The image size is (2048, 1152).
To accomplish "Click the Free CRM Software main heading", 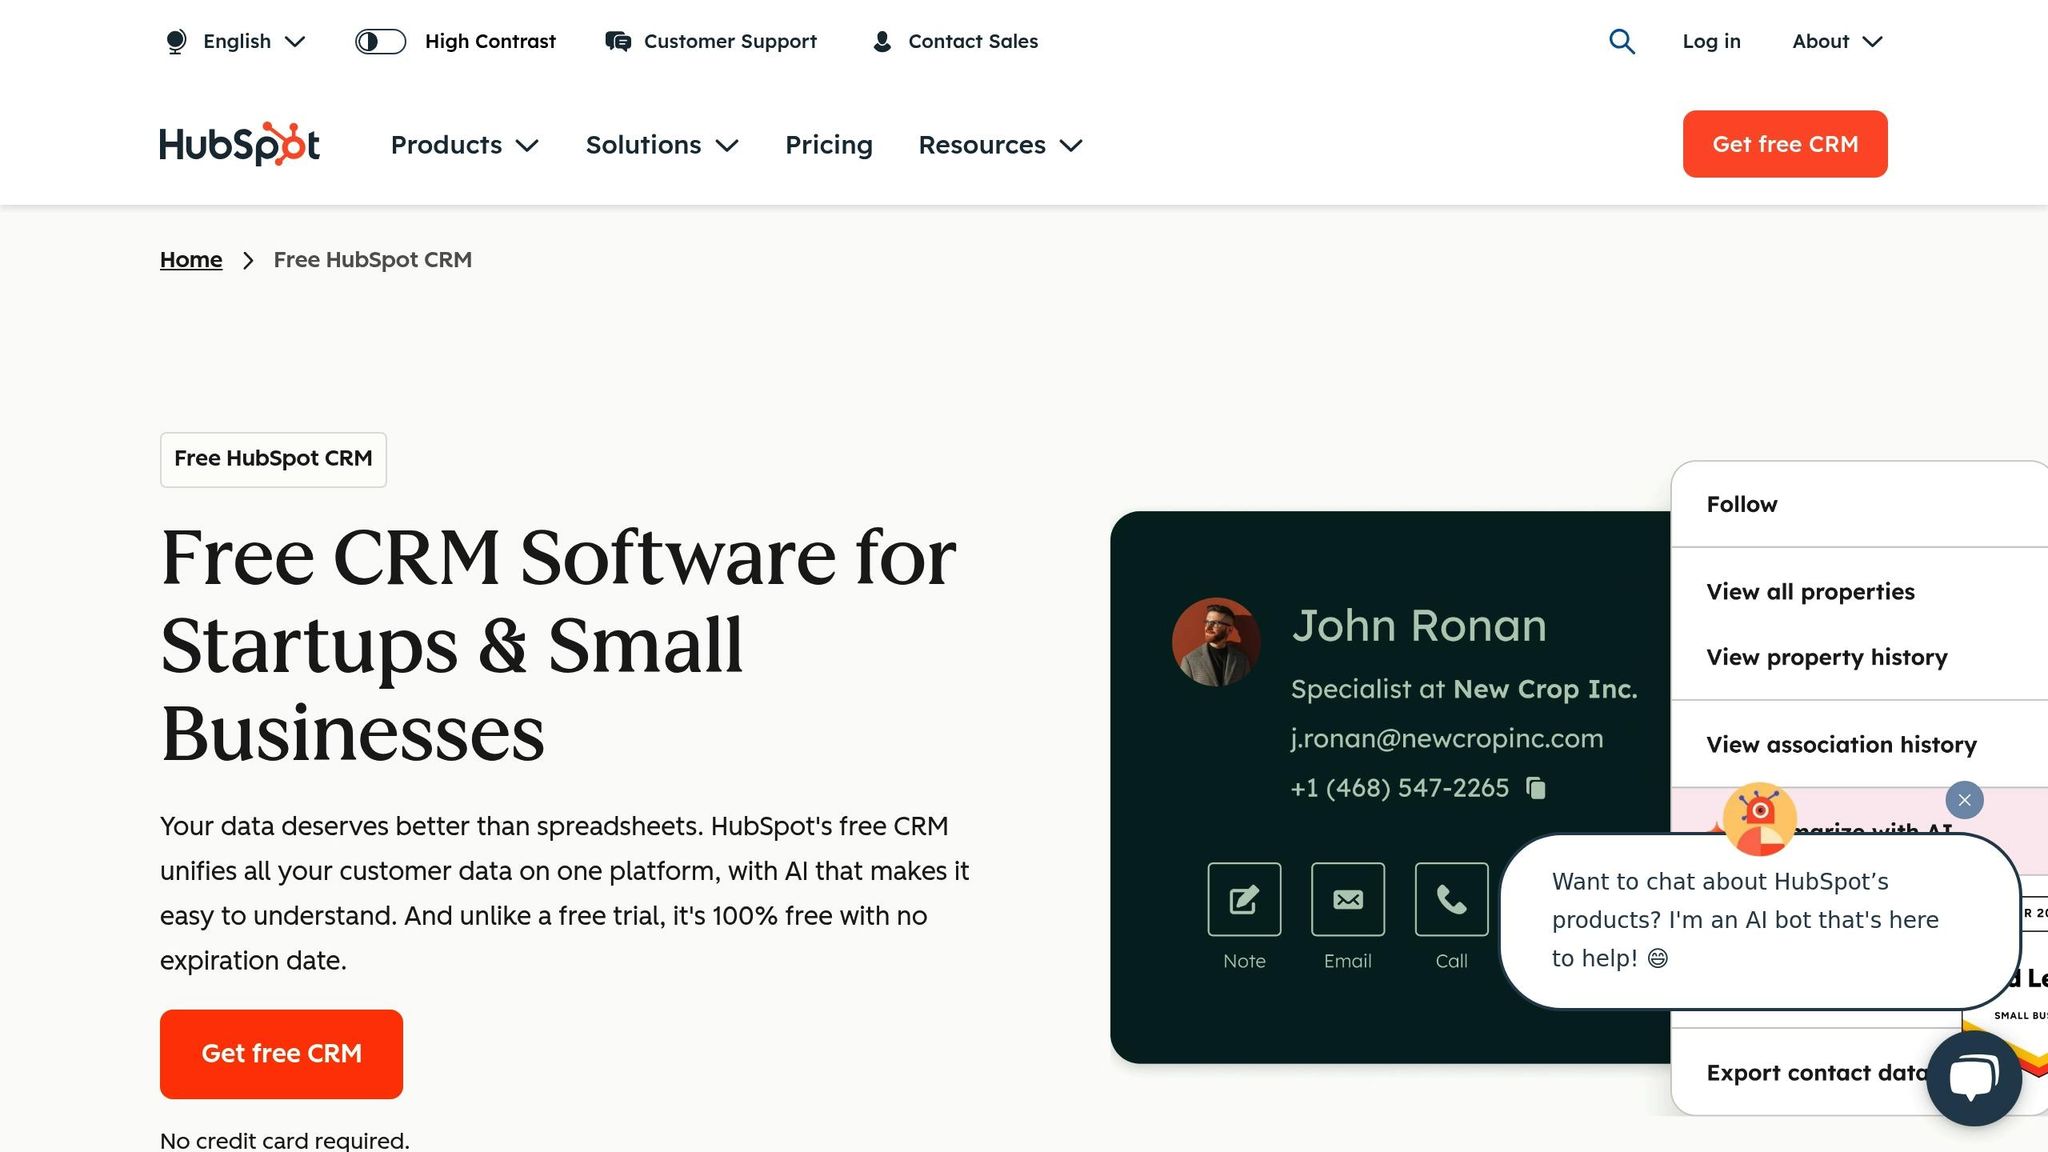I will coord(558,645).
